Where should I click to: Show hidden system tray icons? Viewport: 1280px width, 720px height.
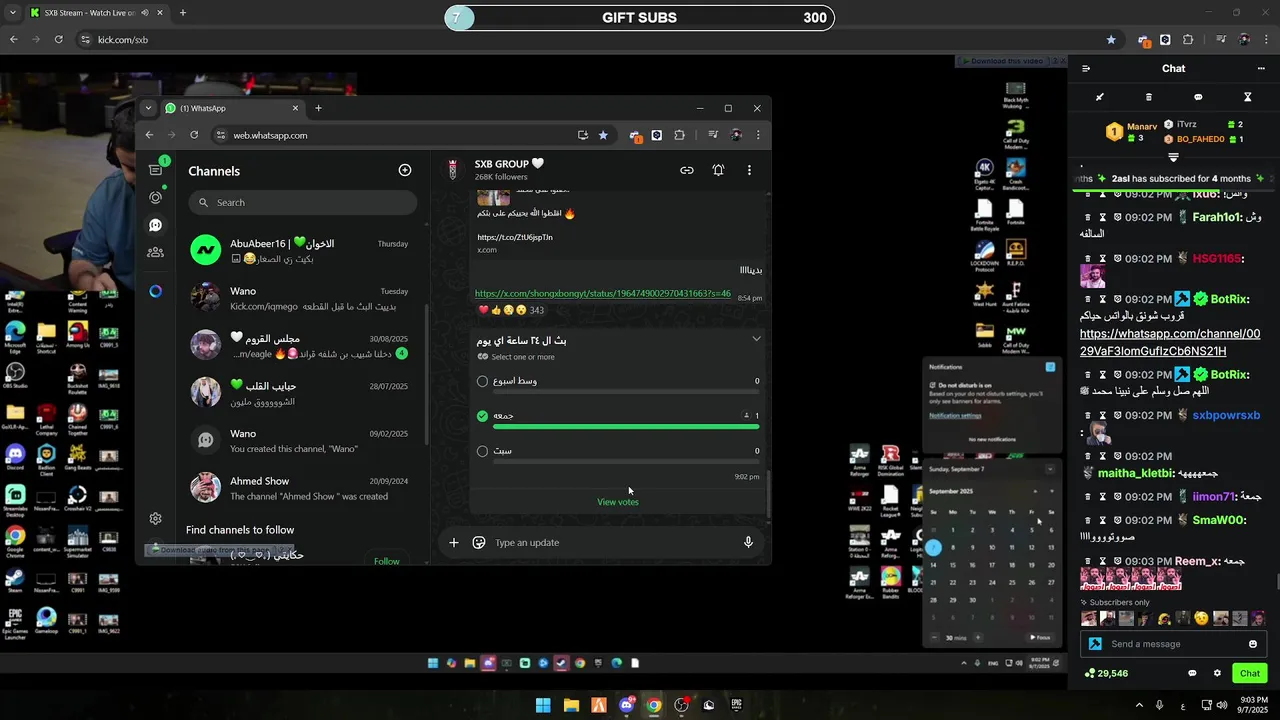point(1139,705)
